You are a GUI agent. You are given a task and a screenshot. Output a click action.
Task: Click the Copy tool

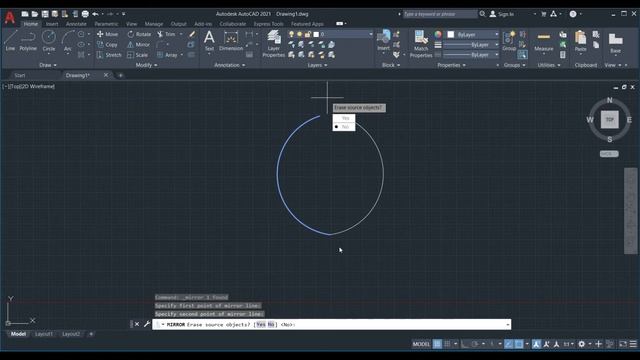[107, 44]
